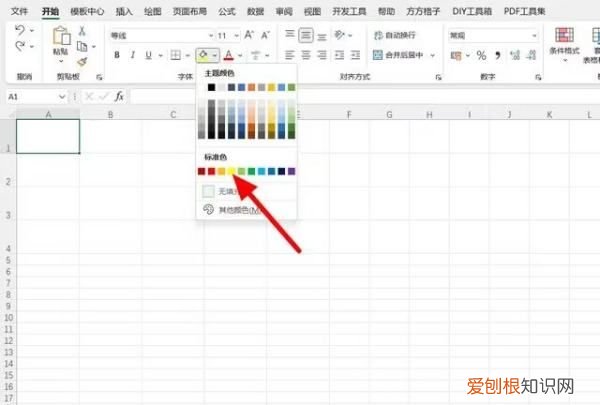This screenshot has width=600, height=405.
Task: Open Alignment (对齐方式) group dialog launcher
Action: tap(439, 77)
